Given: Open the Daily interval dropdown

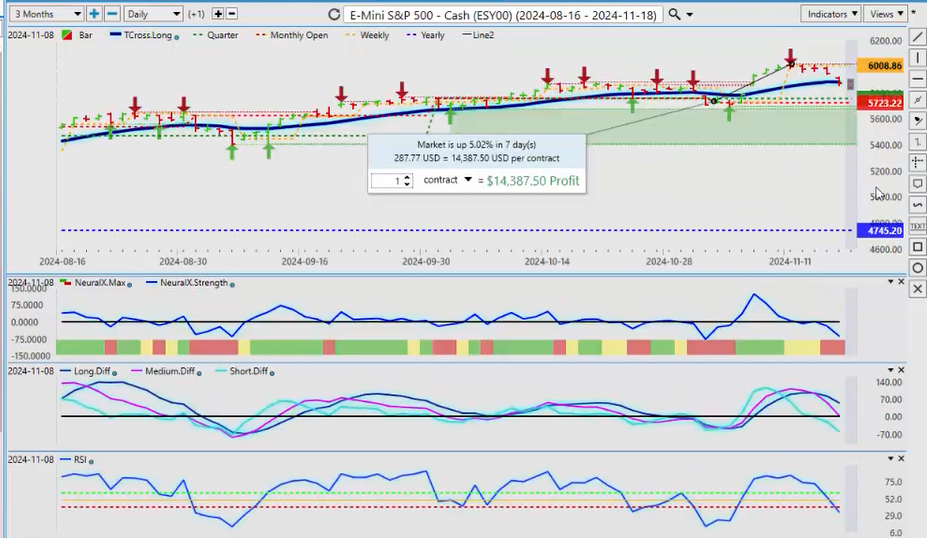Looking at the screenshot, I should (154, 14).
